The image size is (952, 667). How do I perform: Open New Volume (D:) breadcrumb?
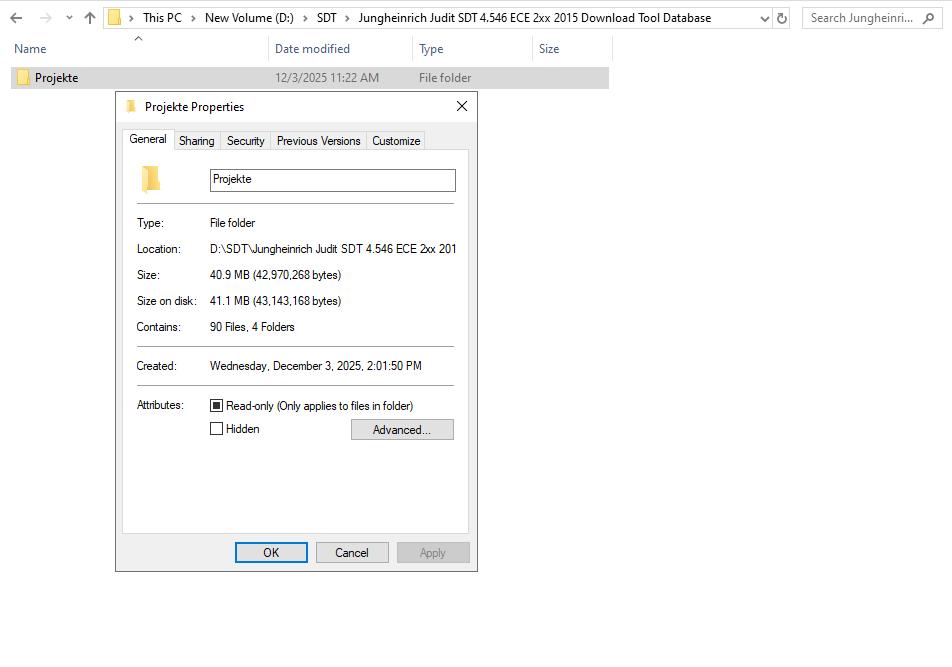click(x=249, y=18)
